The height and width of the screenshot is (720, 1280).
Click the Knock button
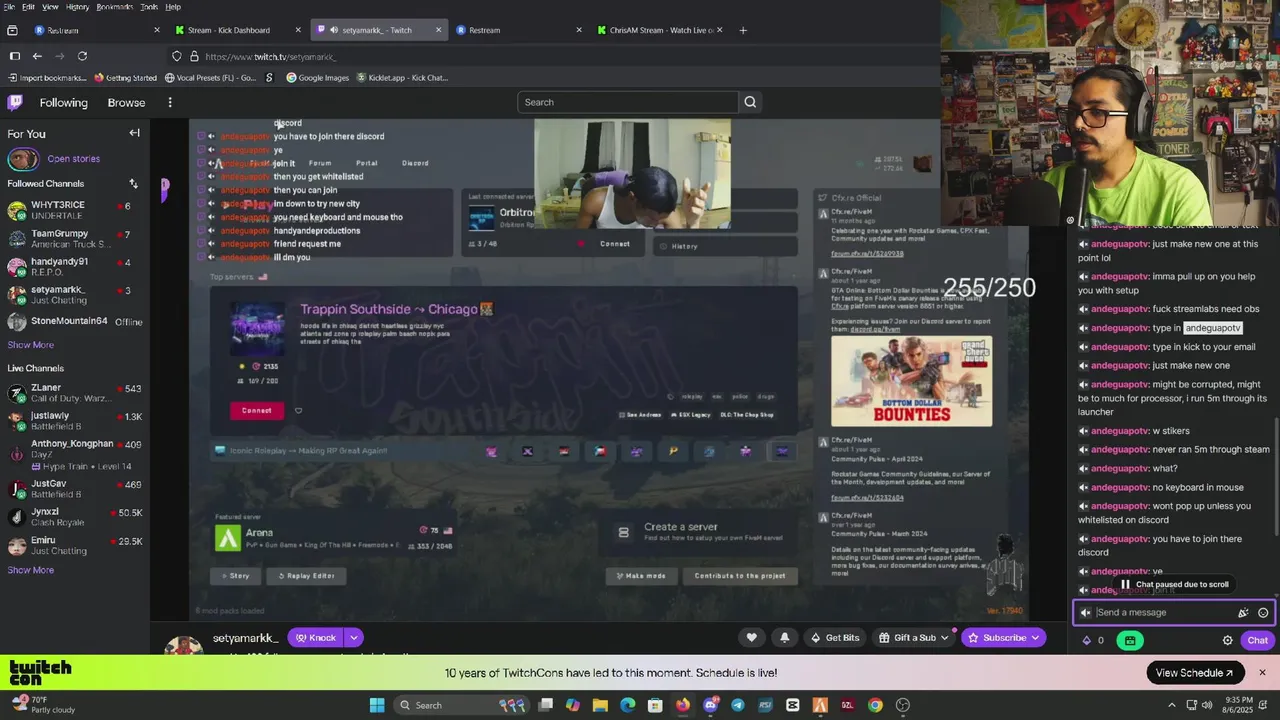click(316, 637)
